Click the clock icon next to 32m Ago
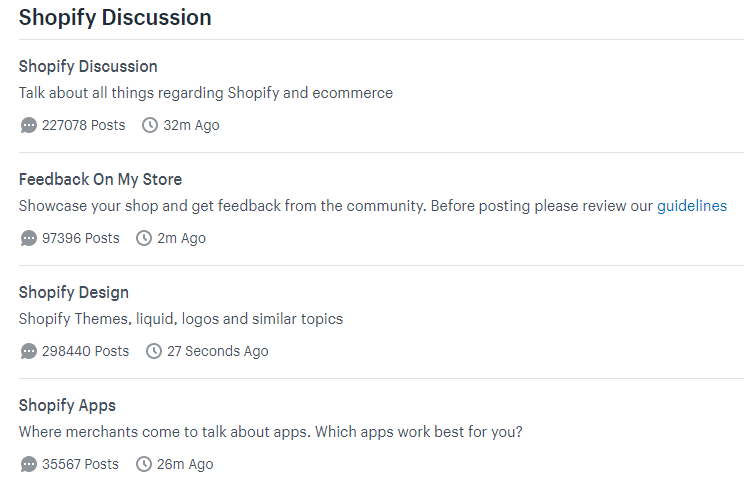Image resolution: width=744 pixels, height=488 pixels. 150,126
